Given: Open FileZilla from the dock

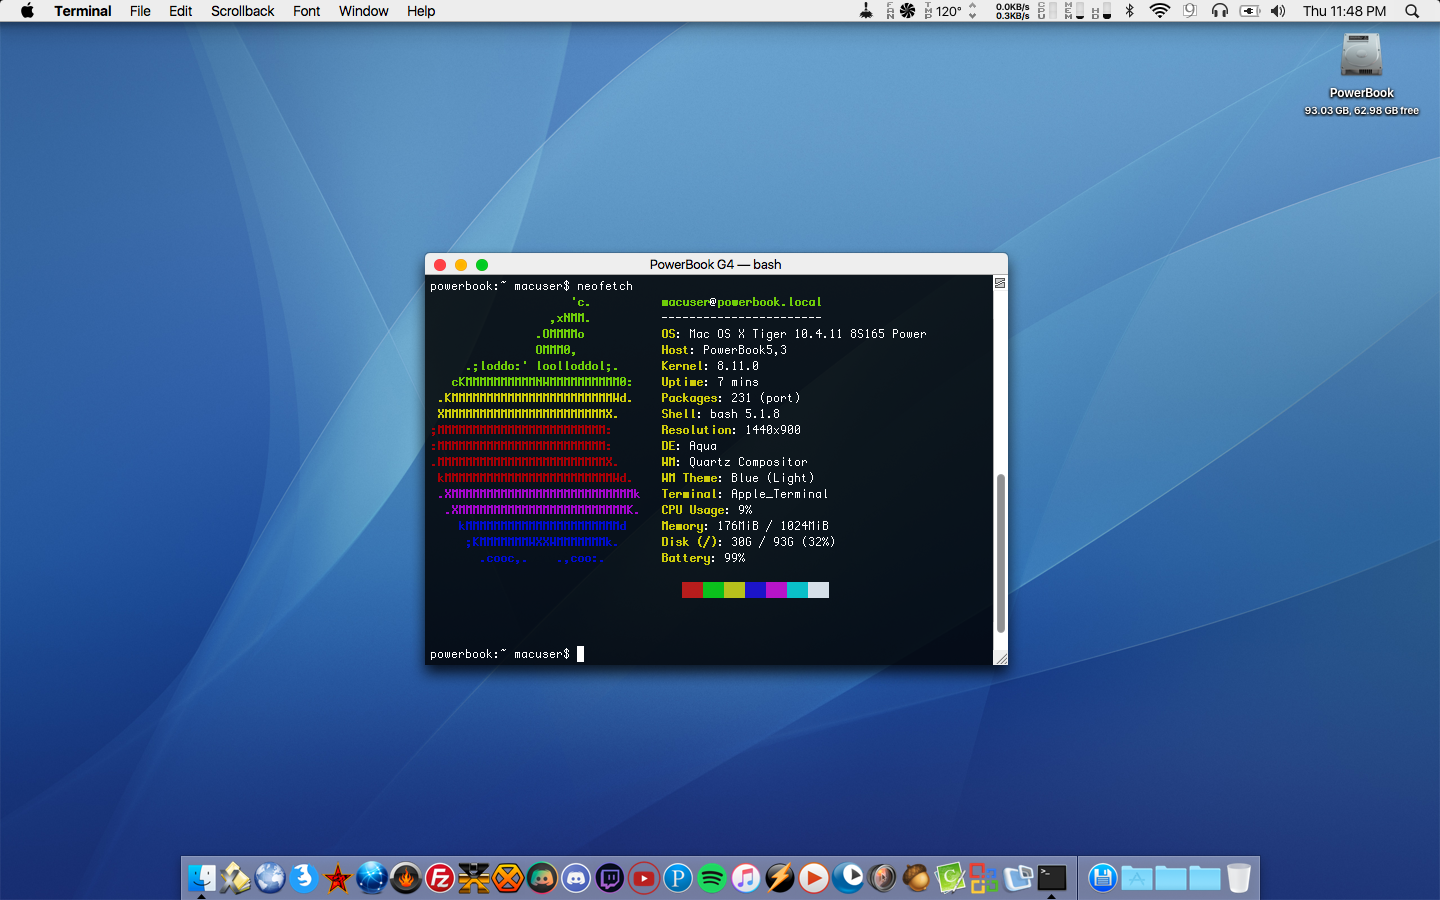Looking at the screenshot, I should click(440, 878).
